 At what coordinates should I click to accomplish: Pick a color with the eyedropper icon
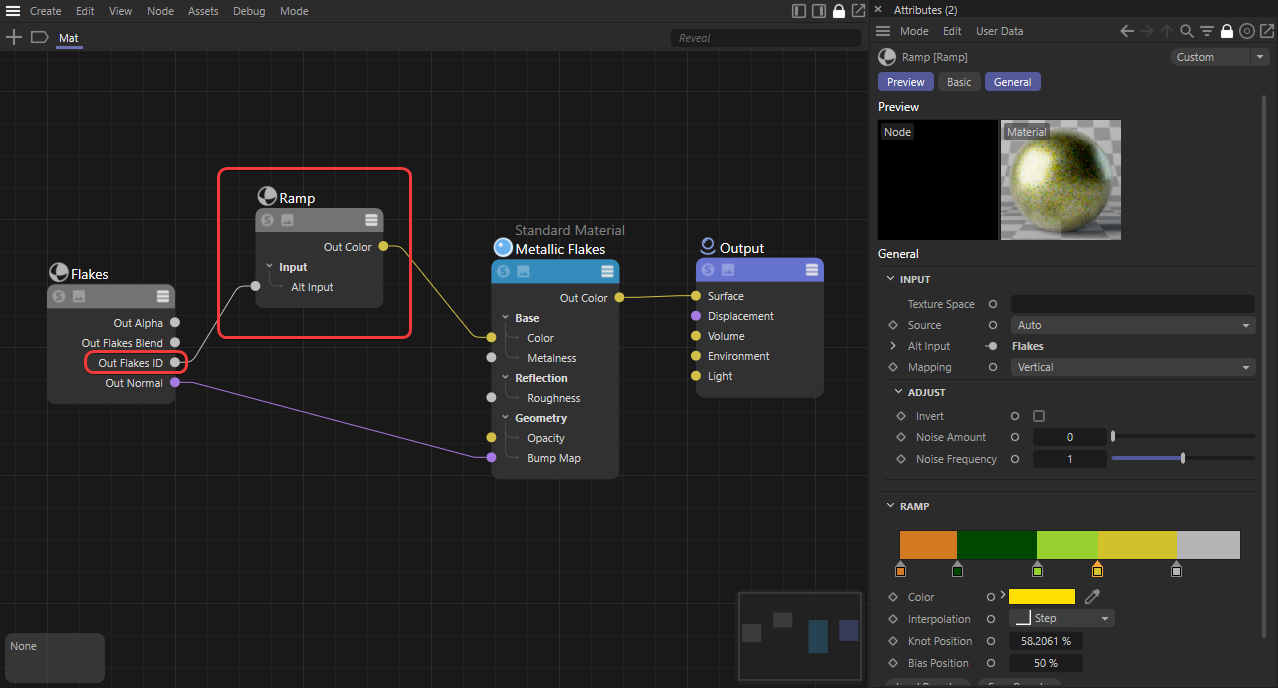1092,597
